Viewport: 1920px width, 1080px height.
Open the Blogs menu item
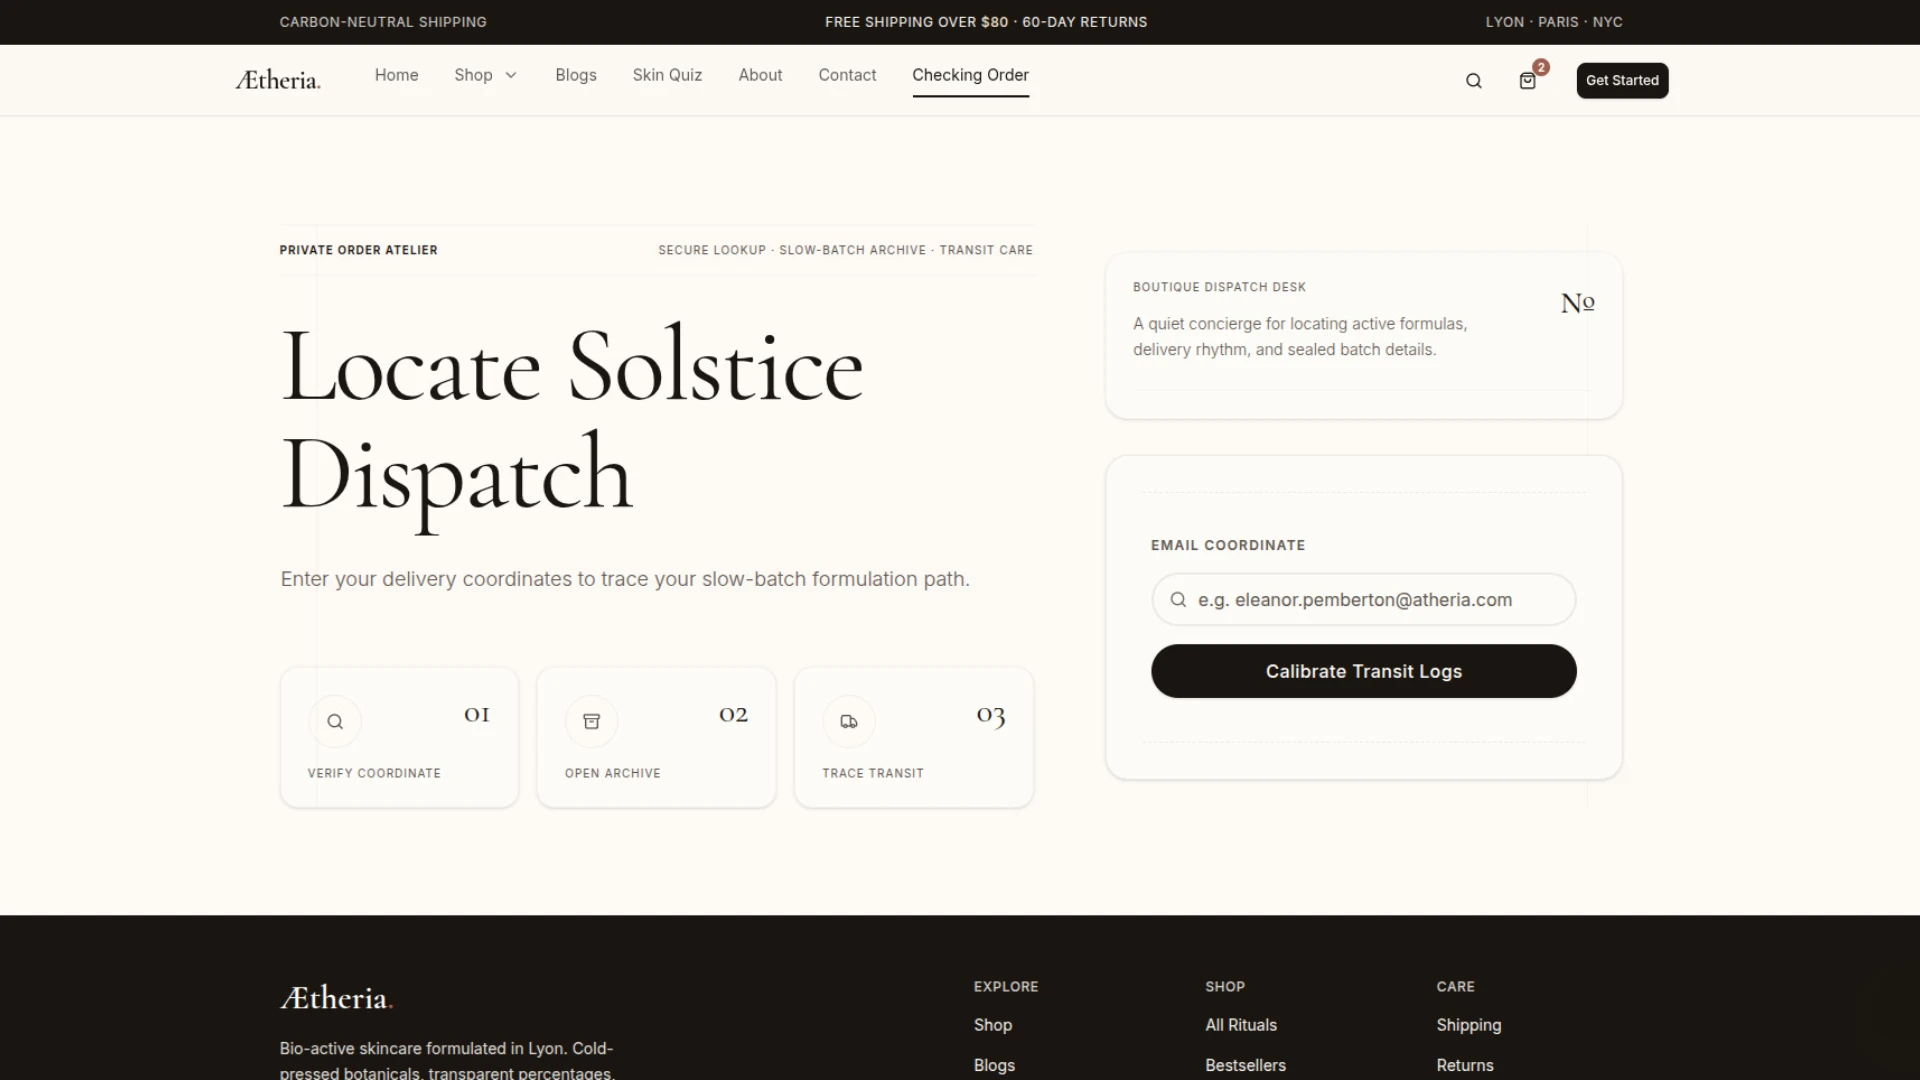(576, 75)
